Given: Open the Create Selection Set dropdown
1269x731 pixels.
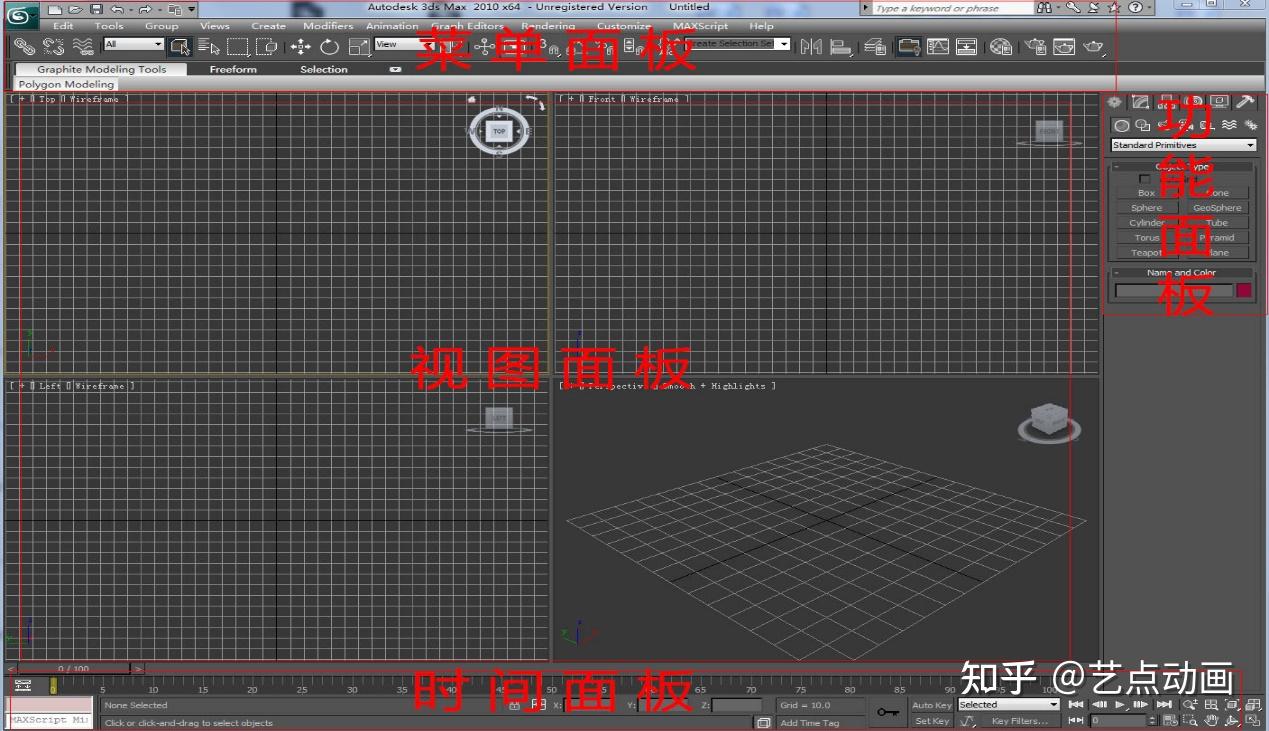Looking at the screenshot, I should click(738, 44).
